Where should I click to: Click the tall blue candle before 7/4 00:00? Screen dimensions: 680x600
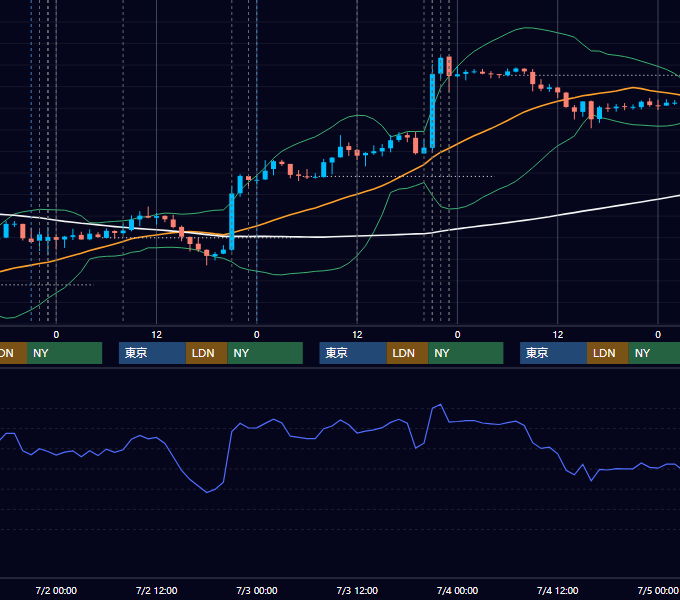coord(432,112)
